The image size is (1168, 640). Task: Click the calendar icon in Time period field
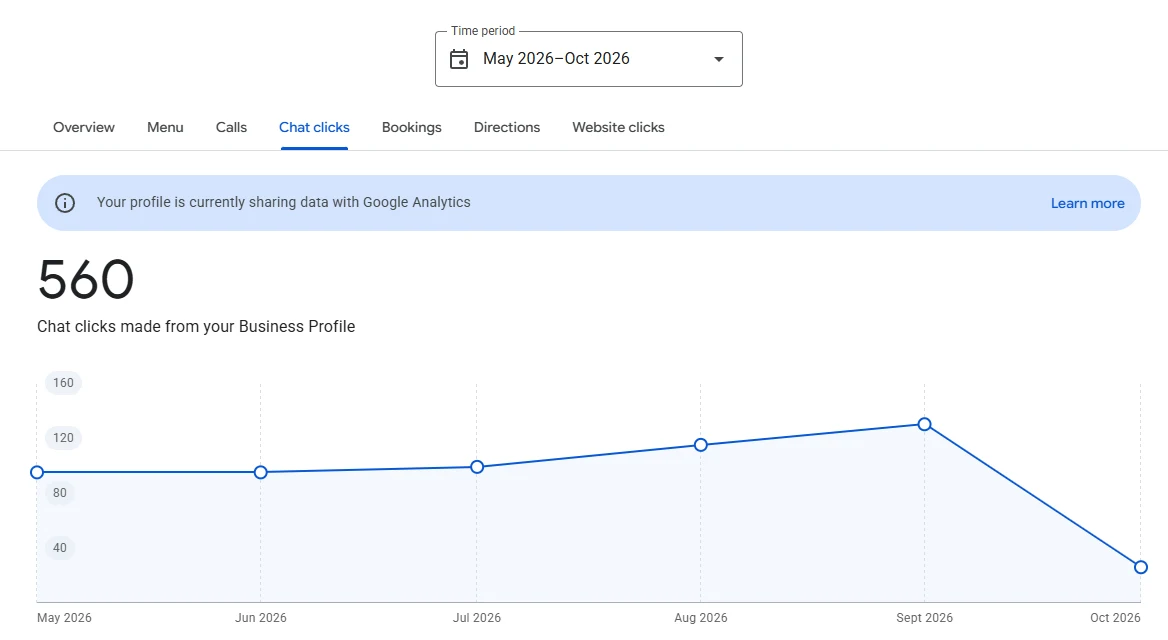[x=459, y=59]
